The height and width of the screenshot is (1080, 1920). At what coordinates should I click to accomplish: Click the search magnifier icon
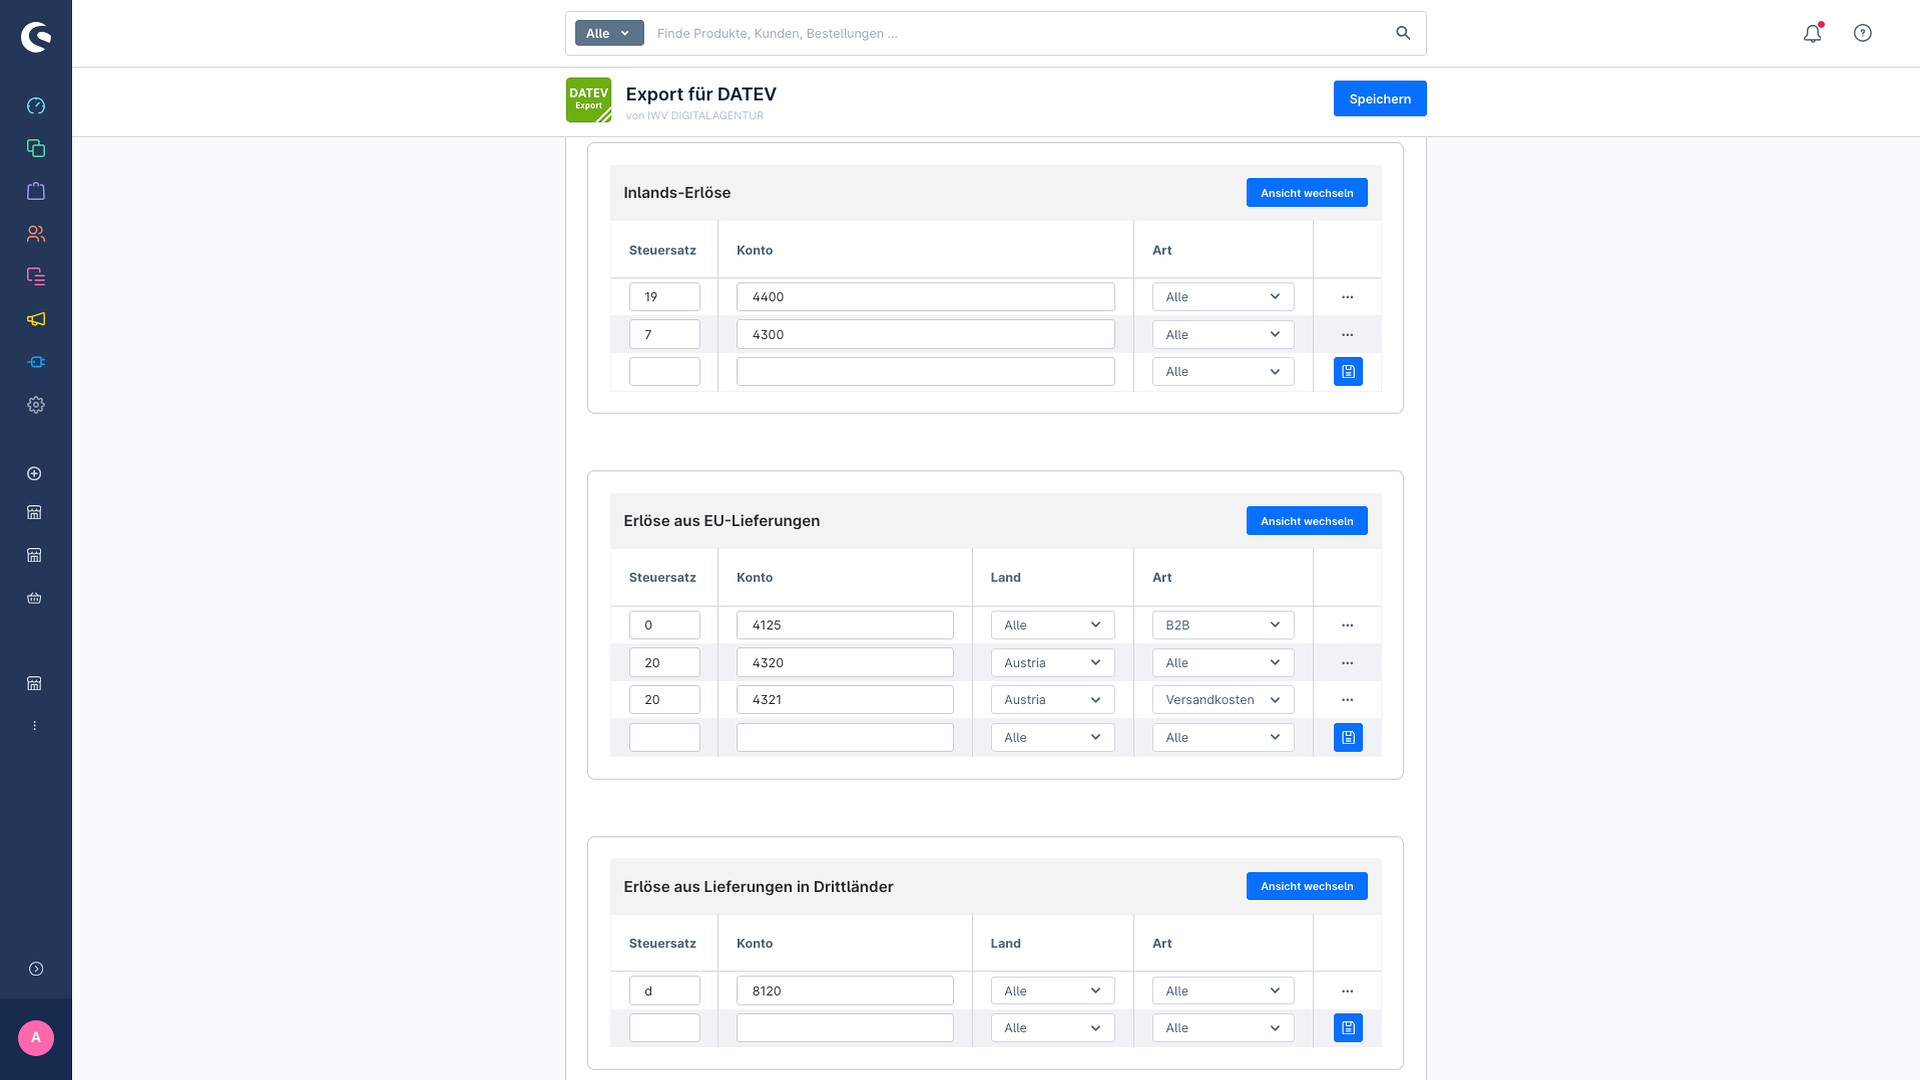coord(1403,33)
